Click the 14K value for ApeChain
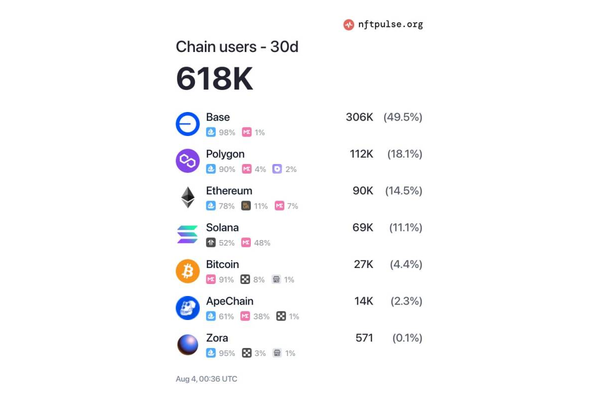The height and width of the screenshot is (400, 600). click(364, 301)
